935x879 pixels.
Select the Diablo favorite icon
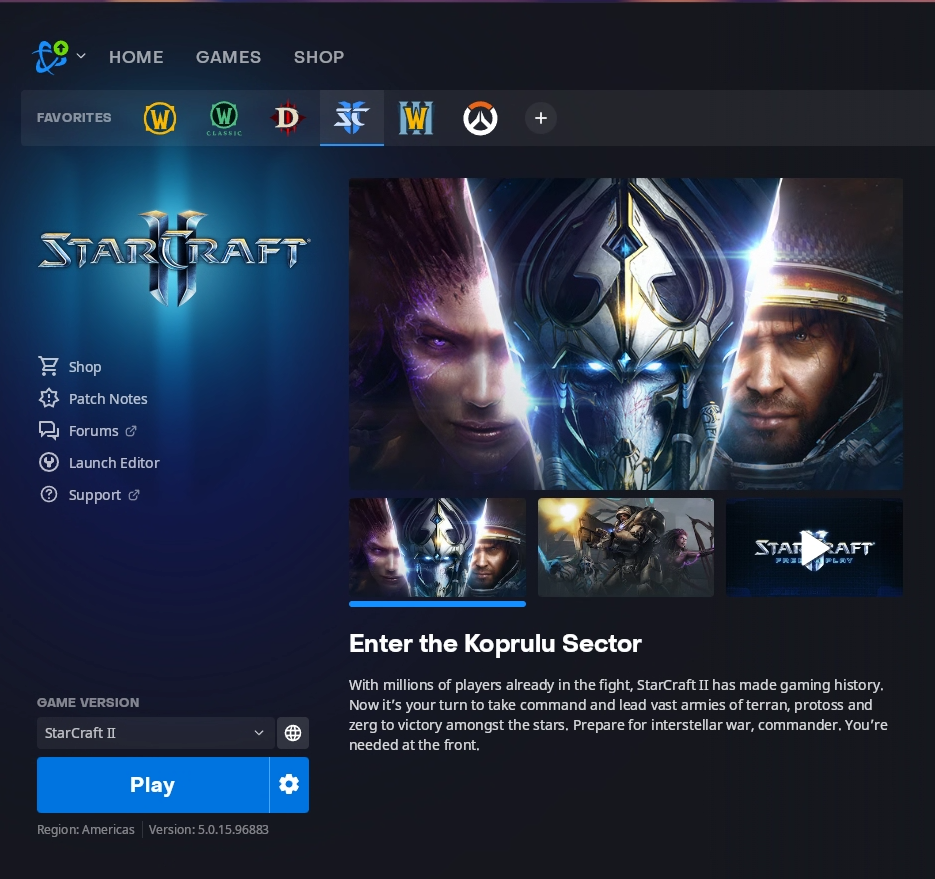(287, 118)
